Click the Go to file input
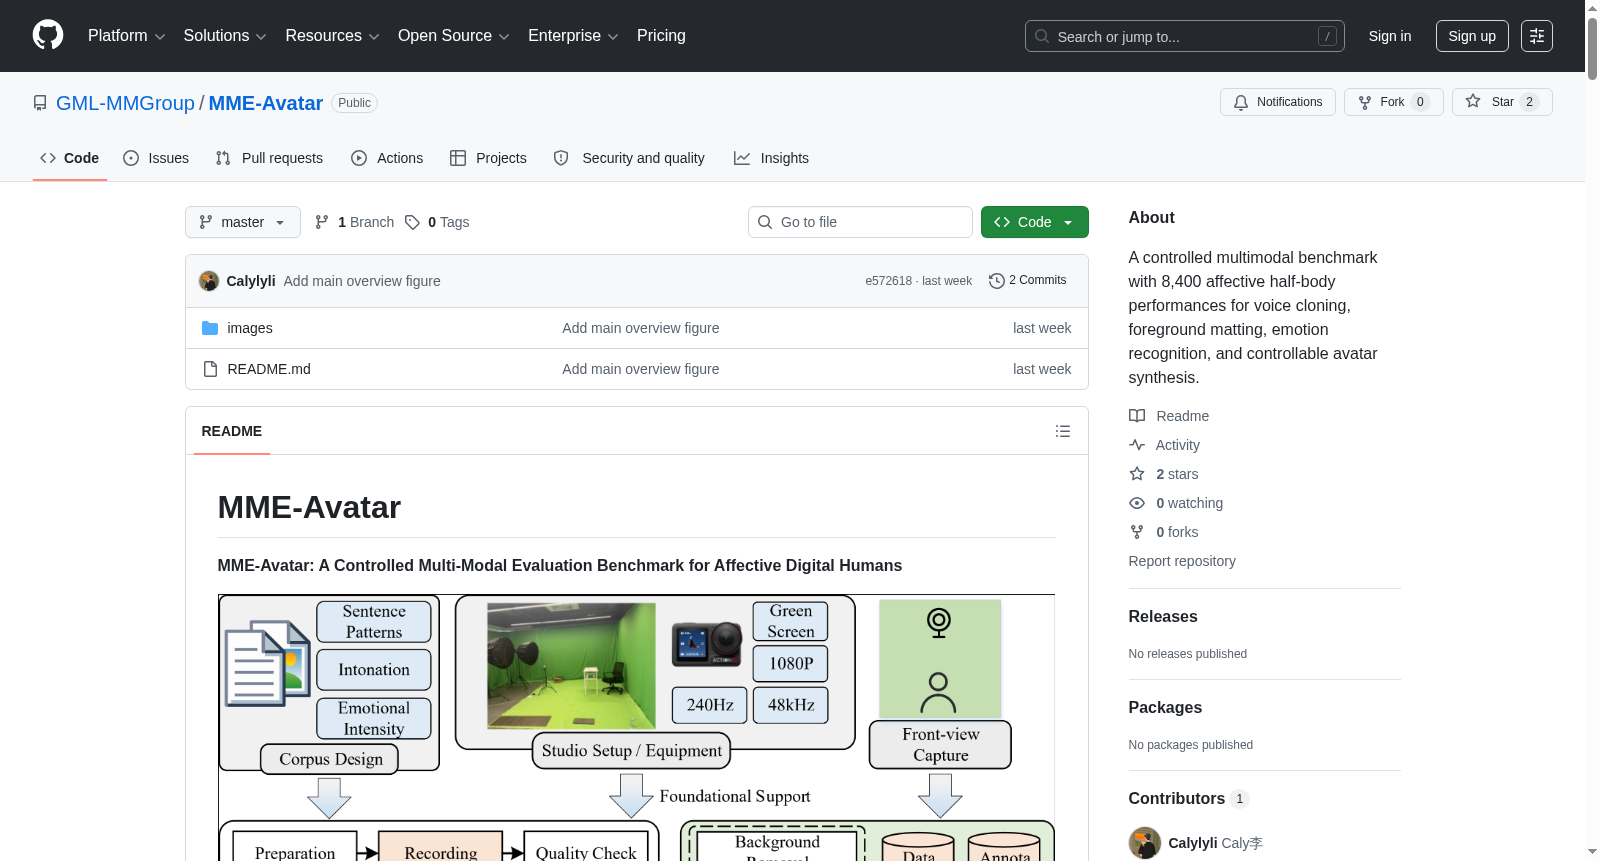Viewport: 1600px width, 861px height. pyautogui.click(x=860, y=222)
